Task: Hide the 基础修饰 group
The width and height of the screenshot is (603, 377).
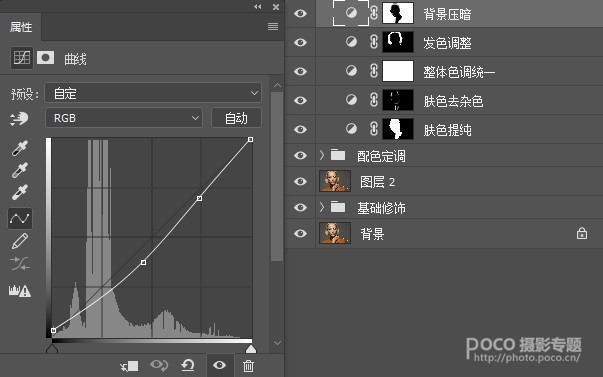Action: [300, 207]
